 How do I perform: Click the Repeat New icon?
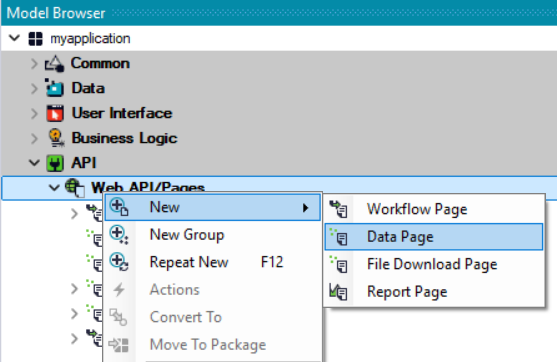(x=119, y=262)
